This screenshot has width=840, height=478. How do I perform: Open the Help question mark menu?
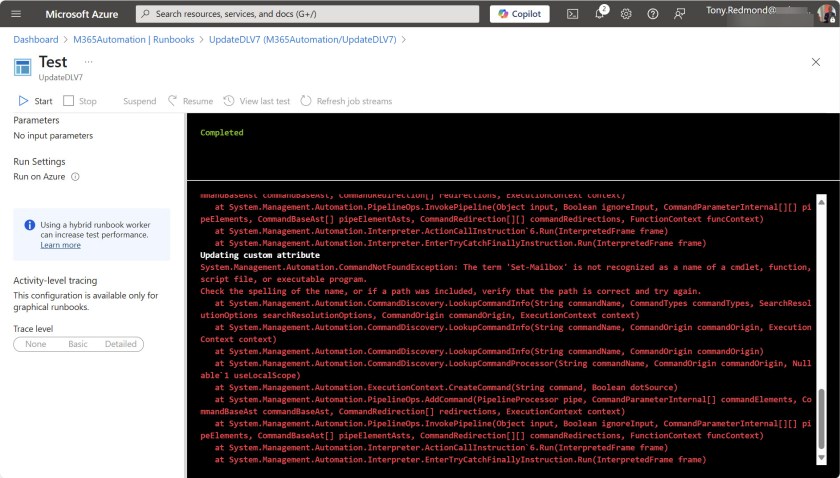[652, 14]
